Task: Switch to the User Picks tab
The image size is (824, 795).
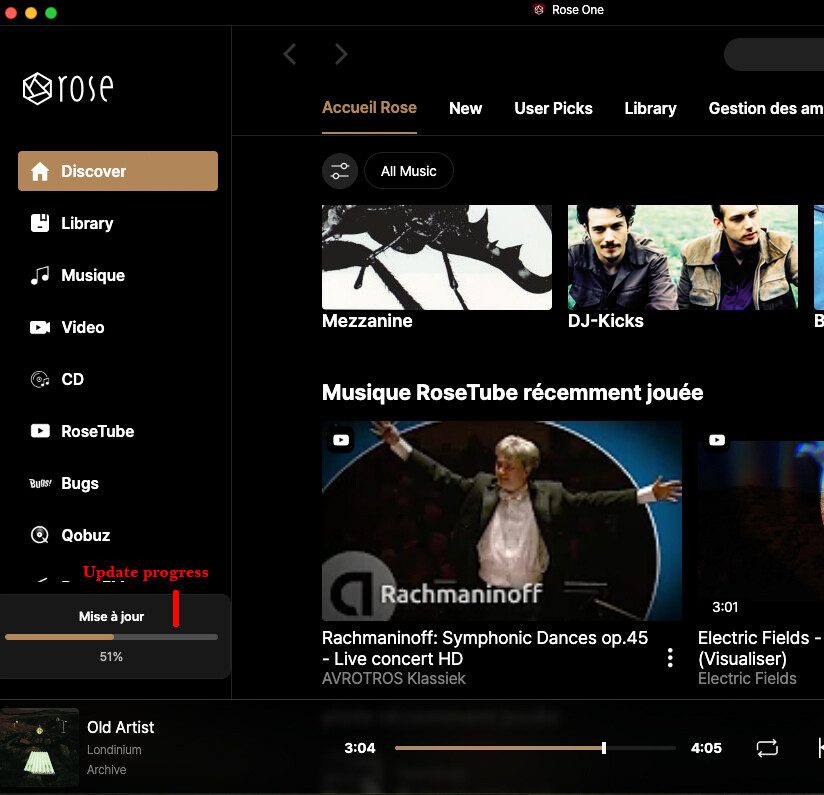Action: click(553, 108)
